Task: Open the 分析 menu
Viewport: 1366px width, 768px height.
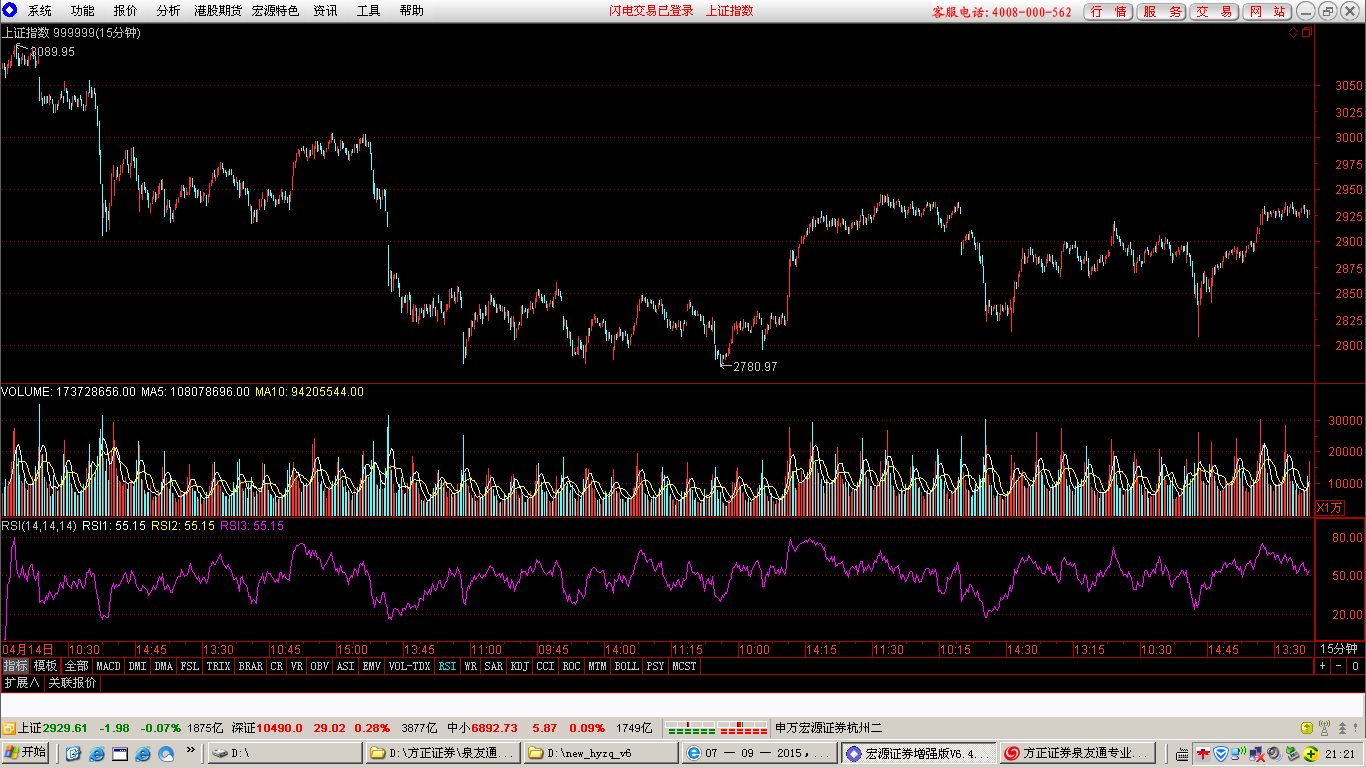Action: 168,11
